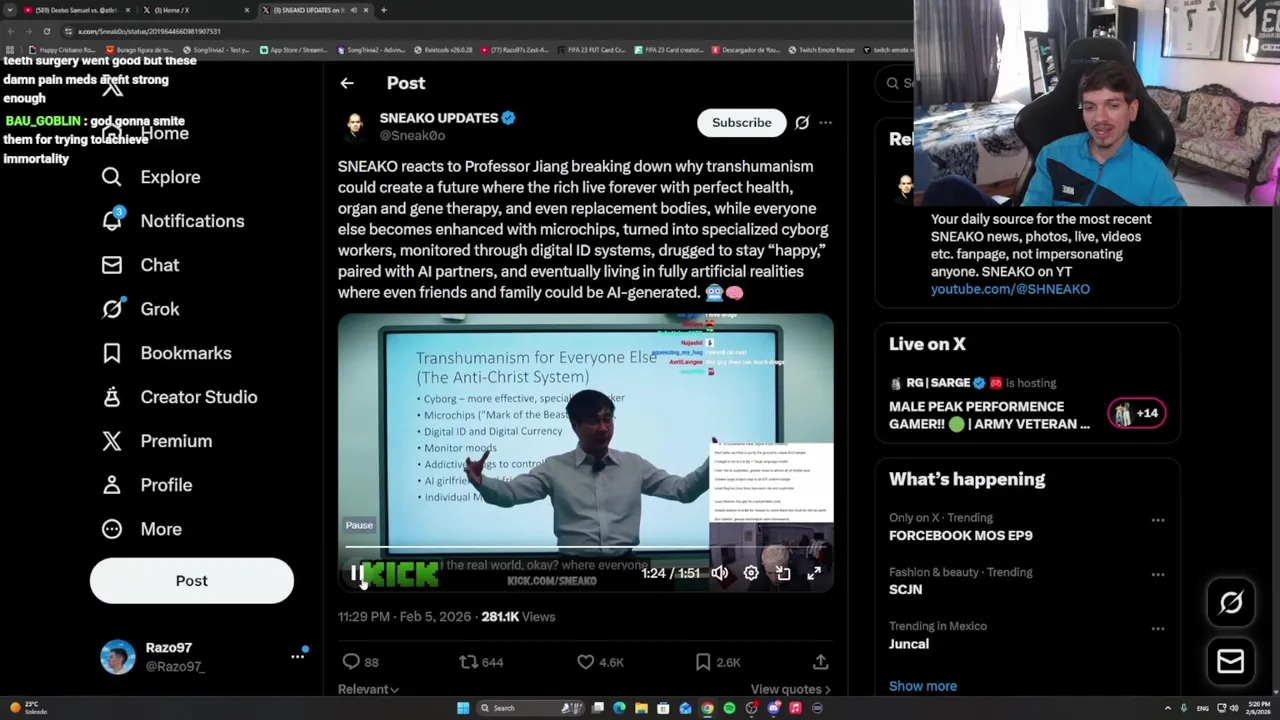The height and width of the screenshot is (720, 1280).
Task: Open the floating messages envelope button
Action: point(1230,661)
